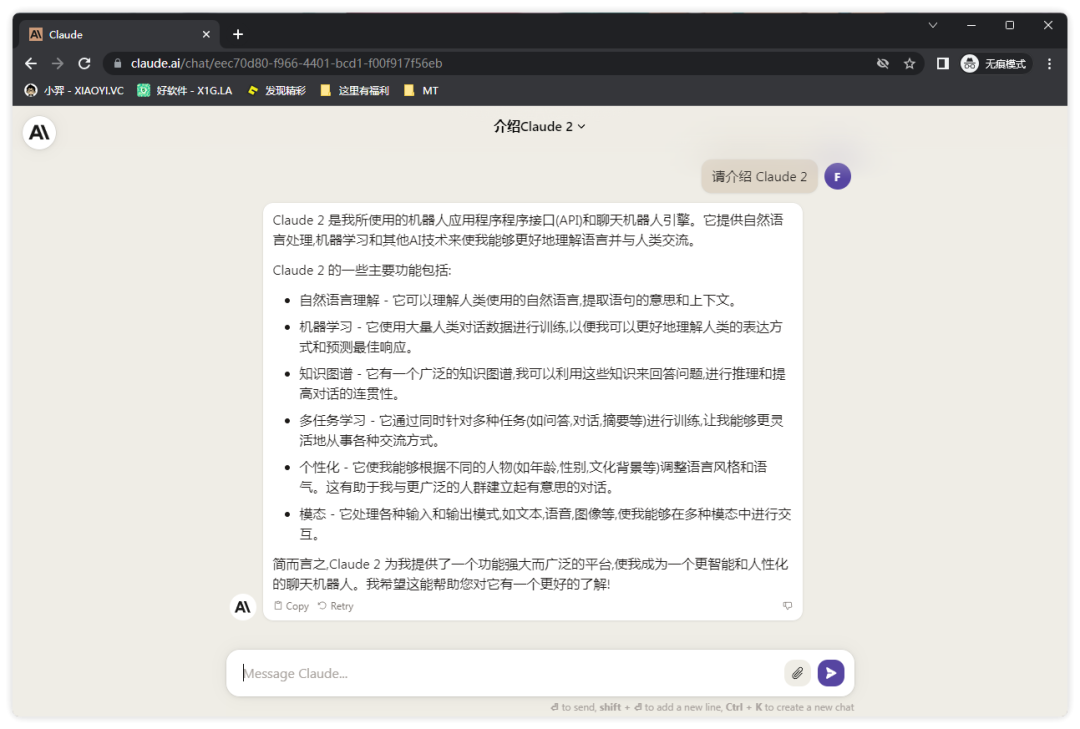
Task: Open the browser side panel icon
Action: [x=942, y=63]
